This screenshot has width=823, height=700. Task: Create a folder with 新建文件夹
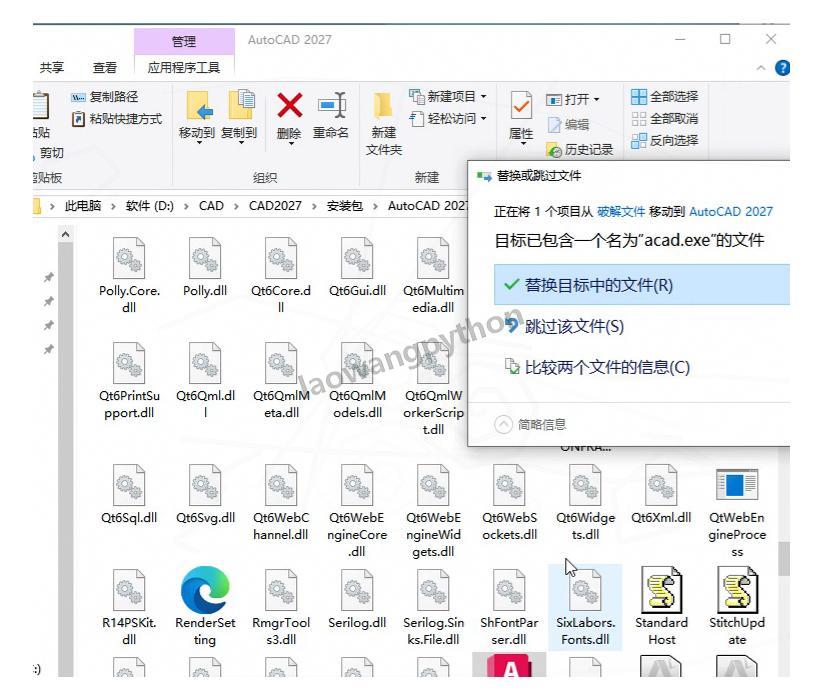click(384, 124)
